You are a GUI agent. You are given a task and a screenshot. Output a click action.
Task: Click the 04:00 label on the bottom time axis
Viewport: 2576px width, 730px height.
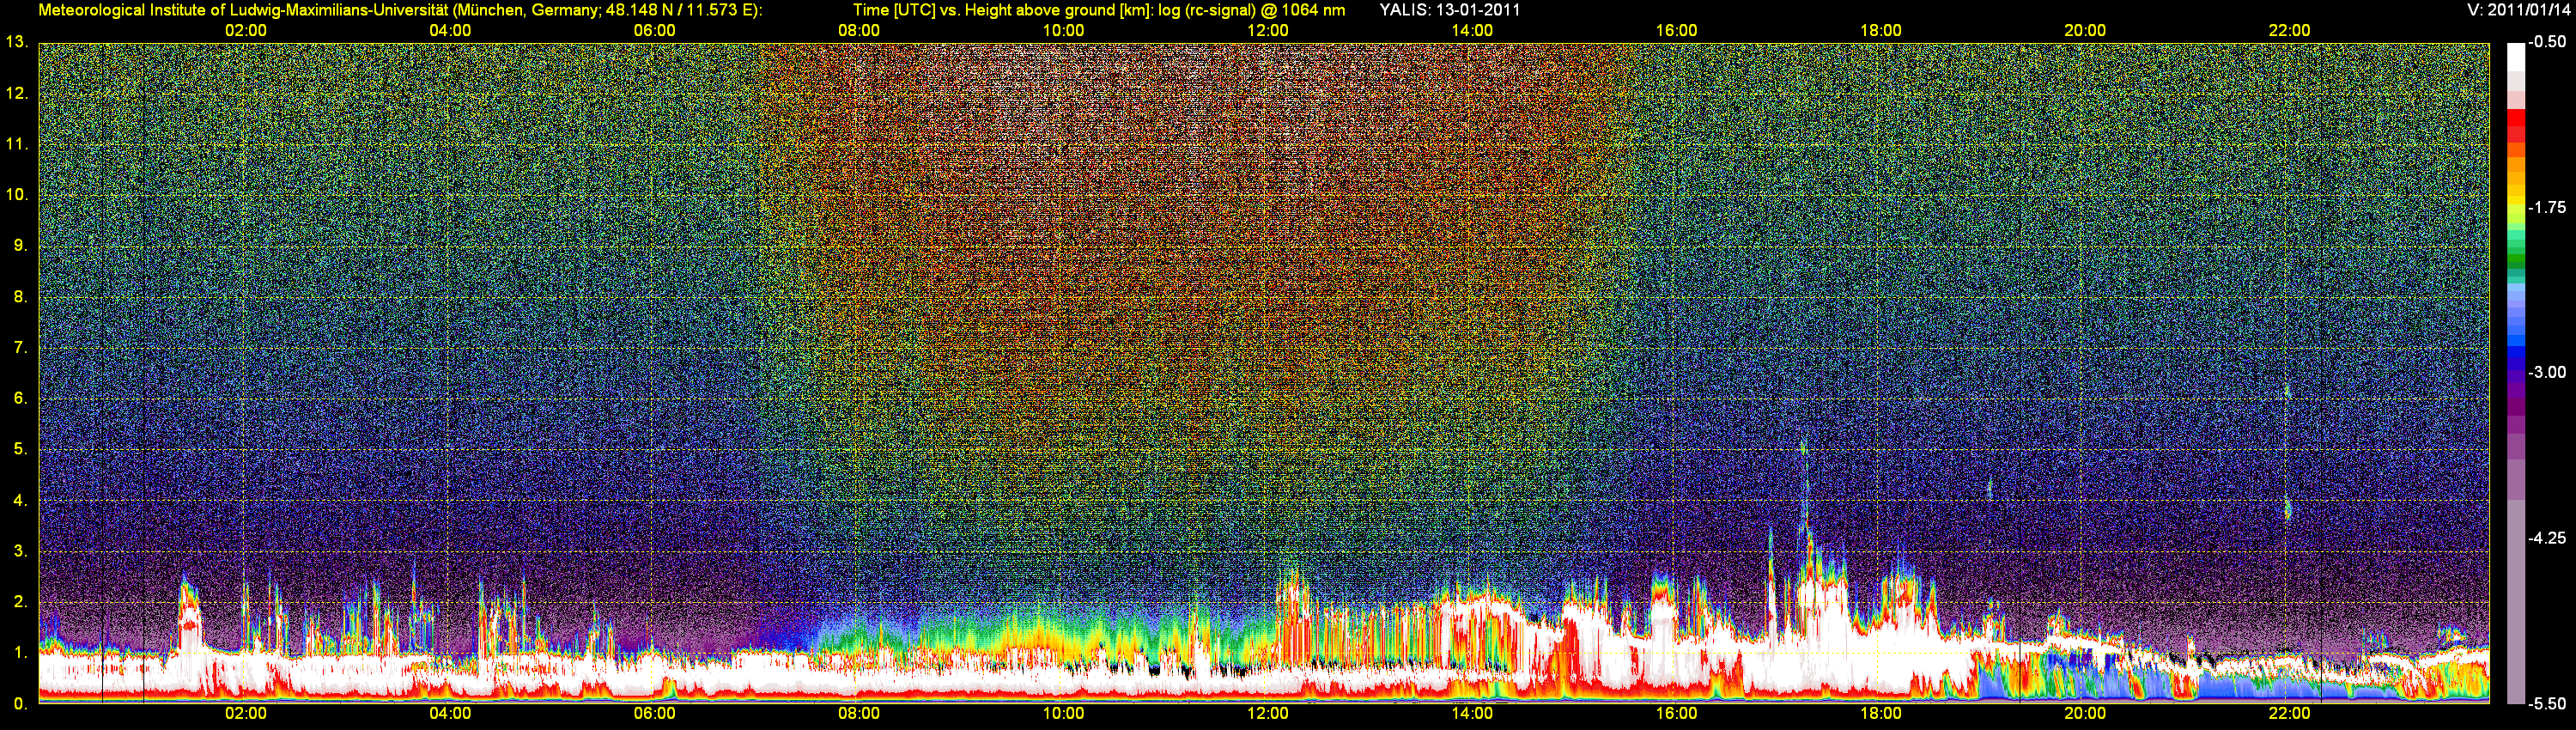[450, 714]
